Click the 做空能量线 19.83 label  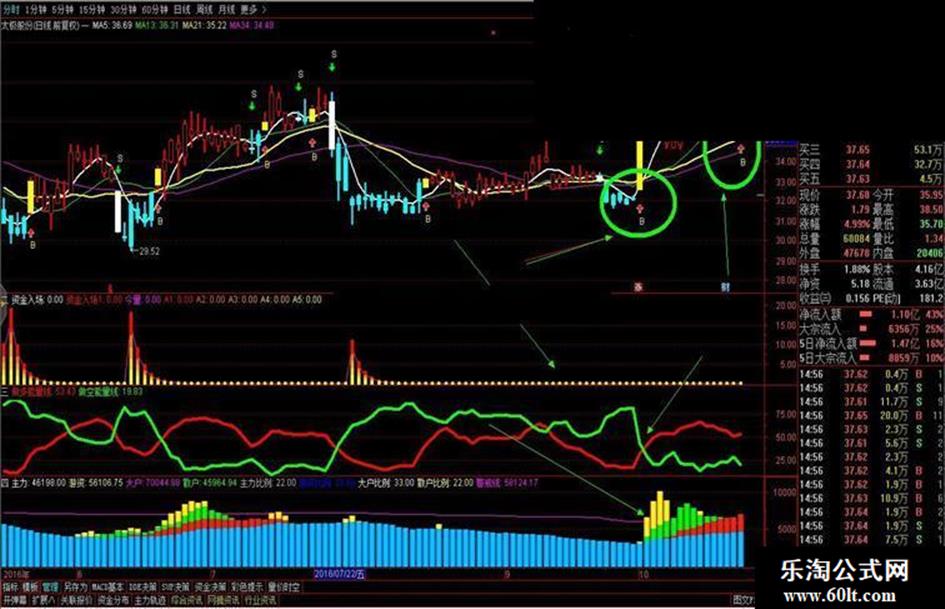tap(110, 391)
